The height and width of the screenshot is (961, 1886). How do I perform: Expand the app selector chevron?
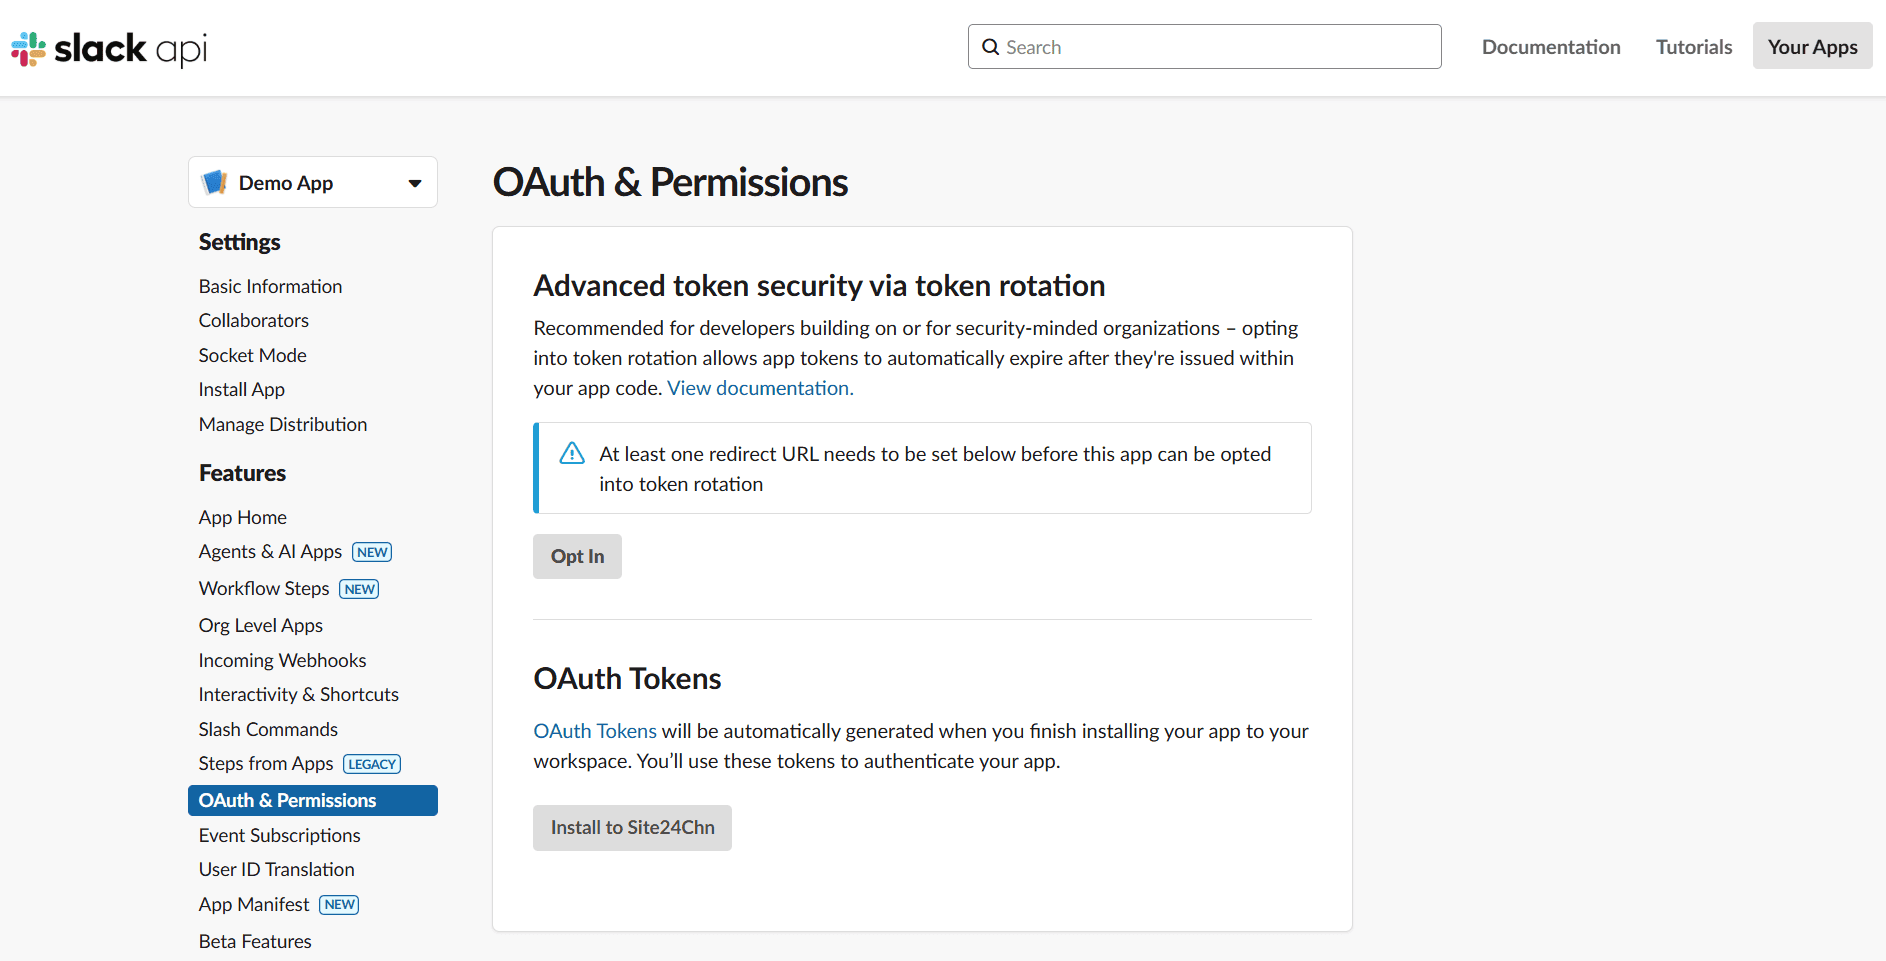414,183
